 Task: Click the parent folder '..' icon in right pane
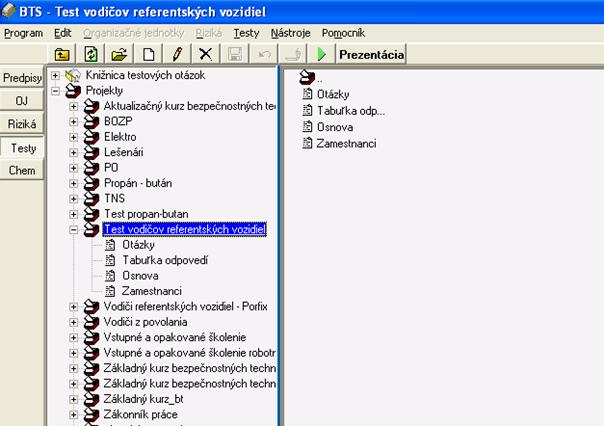click(307, 77)
